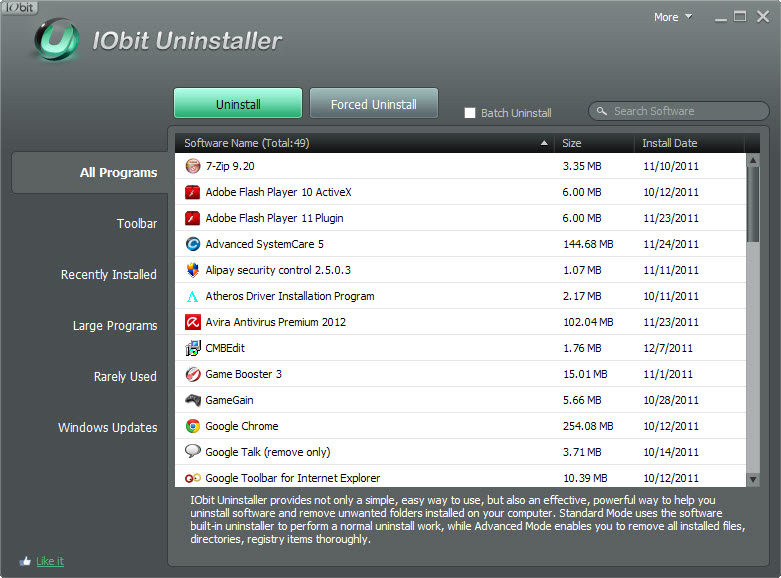This screenshot has width=781, height=578.
Task: Click the vertical scrollbar thumb
Action: 753,204
